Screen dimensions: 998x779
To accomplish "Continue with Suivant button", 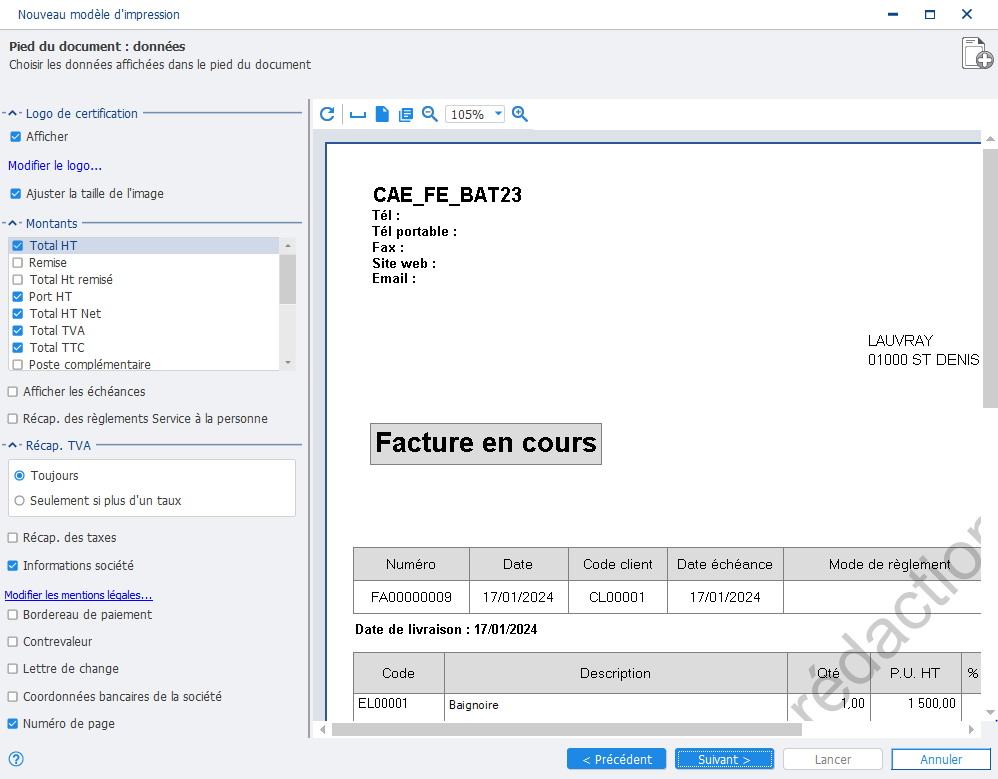I will click(724, 759).
